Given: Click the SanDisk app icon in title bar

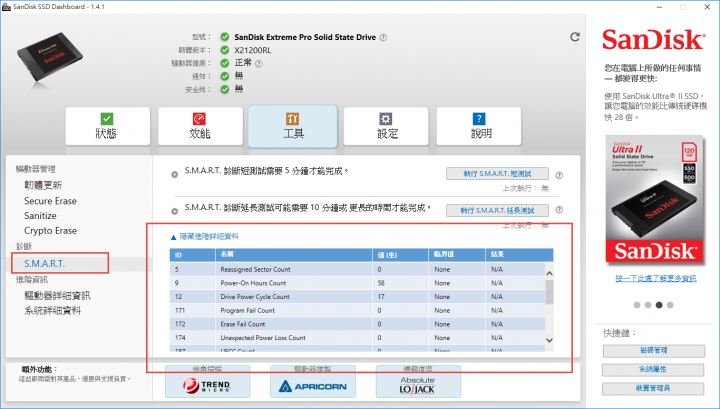Looking at the screenshot, I should 6,6.
